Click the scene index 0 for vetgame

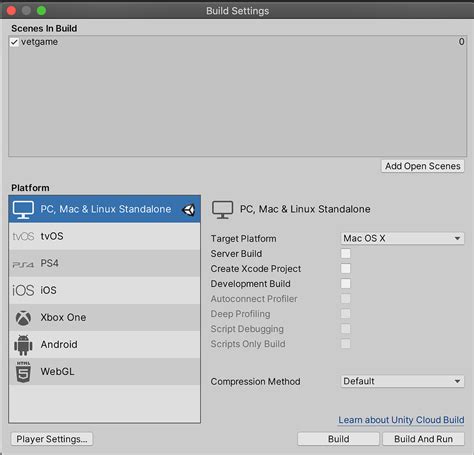(x=461, y=42)
